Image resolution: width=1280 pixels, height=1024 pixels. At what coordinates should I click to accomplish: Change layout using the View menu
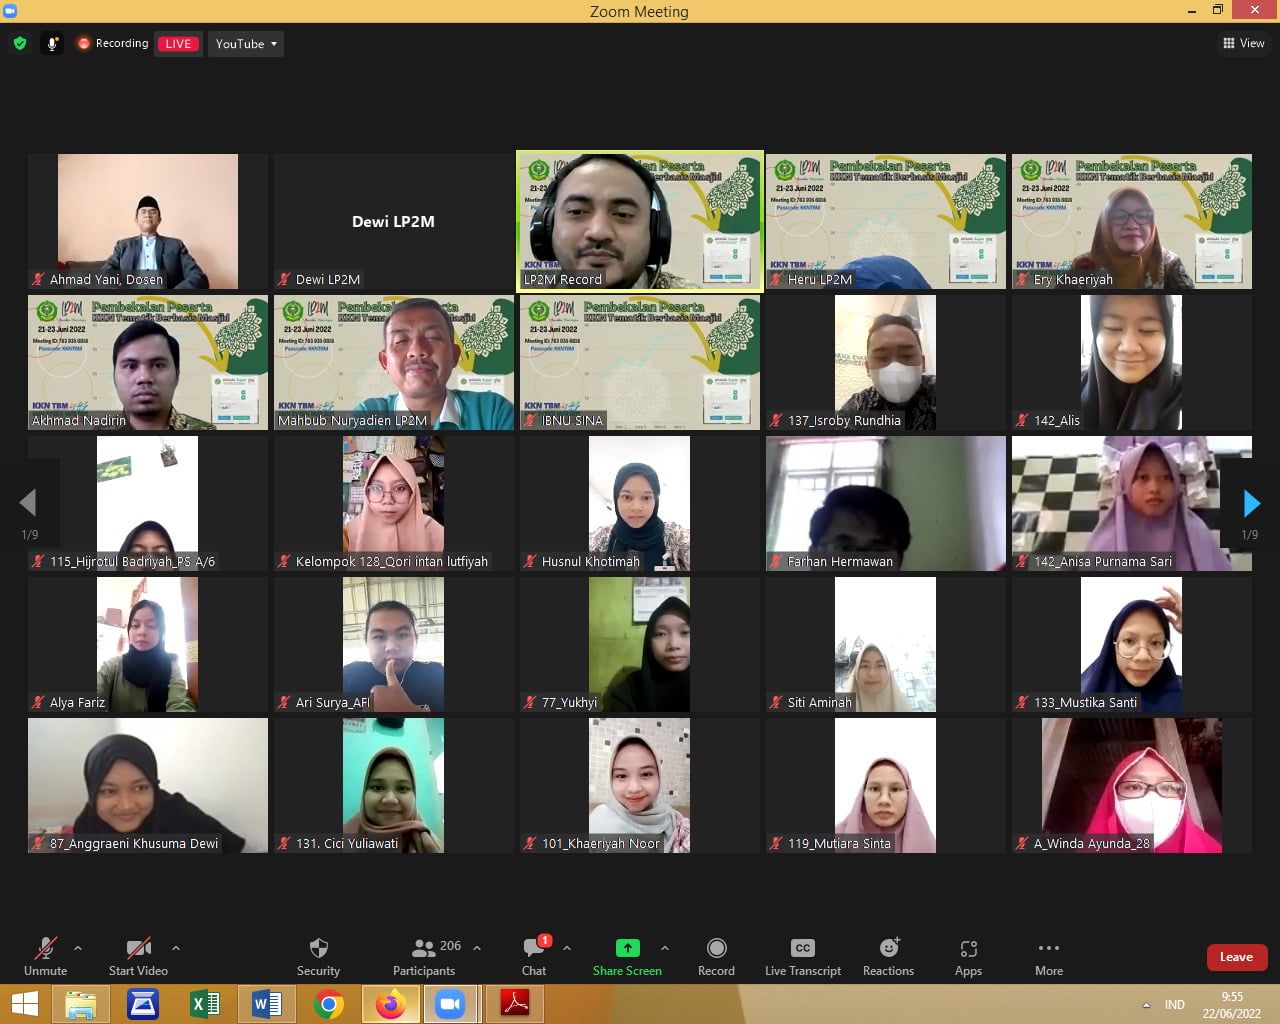[x=1243, y=43]
